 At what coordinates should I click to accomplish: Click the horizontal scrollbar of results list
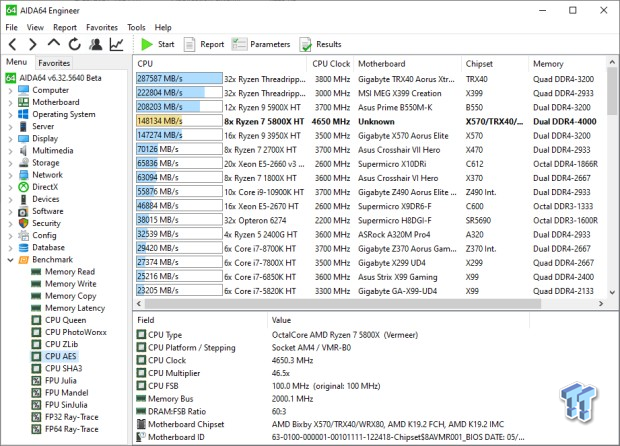coord(342,304)
